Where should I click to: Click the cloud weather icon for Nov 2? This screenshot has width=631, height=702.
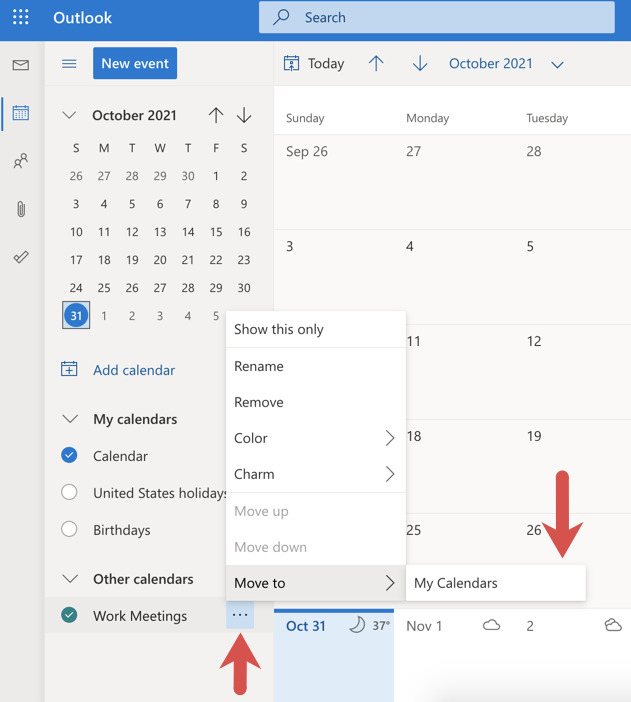(x=613, y=625)
